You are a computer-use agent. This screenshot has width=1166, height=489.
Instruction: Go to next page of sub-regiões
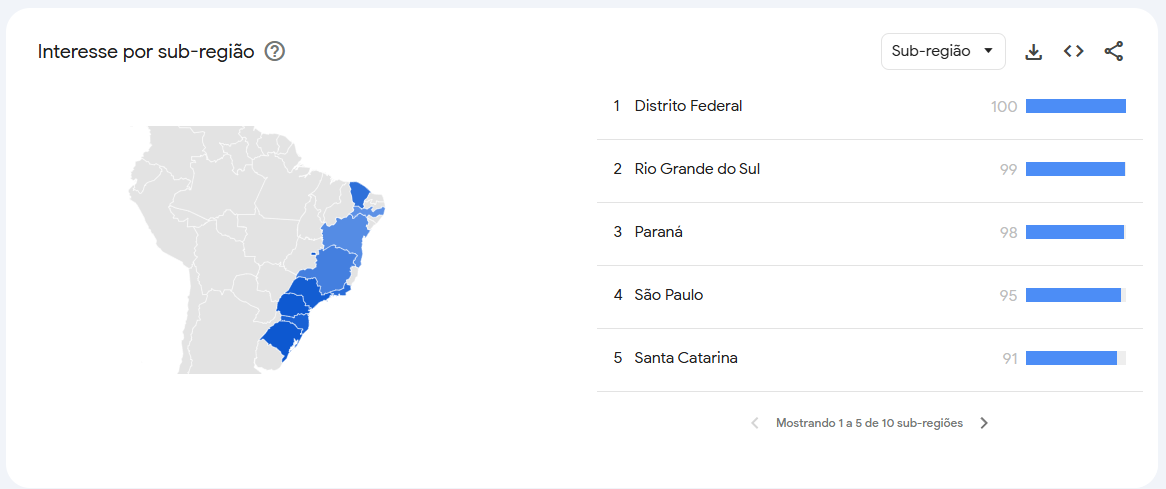[x=984, y=423]
